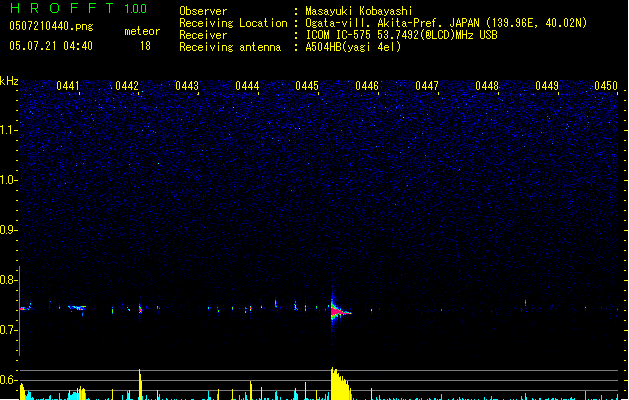Click the 0442 time marker
Image resolution: width=629 pixels, height=400 pixels.
(x=127, y=86)
